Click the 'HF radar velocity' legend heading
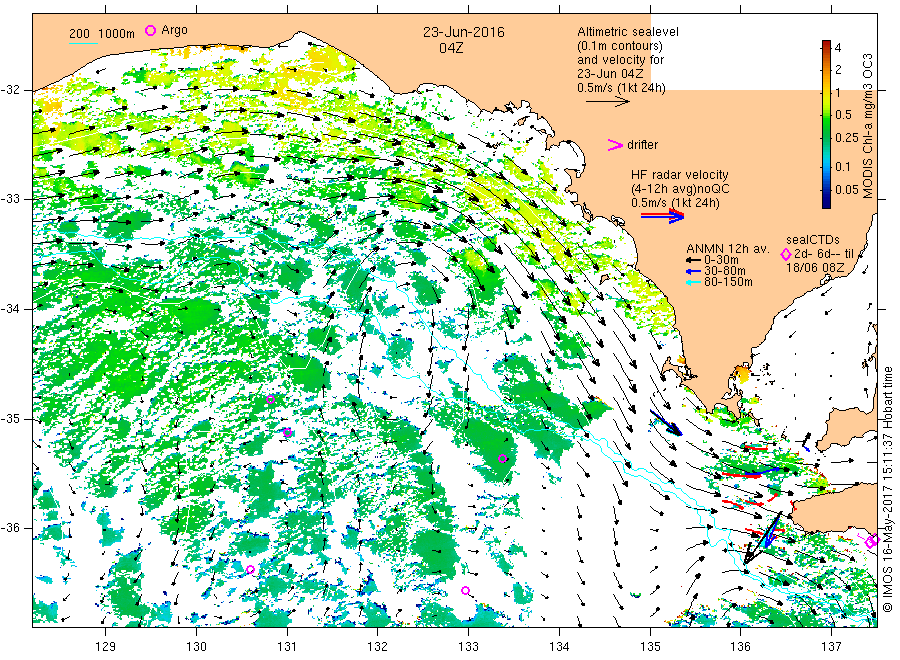 click(x=680, y=175)
